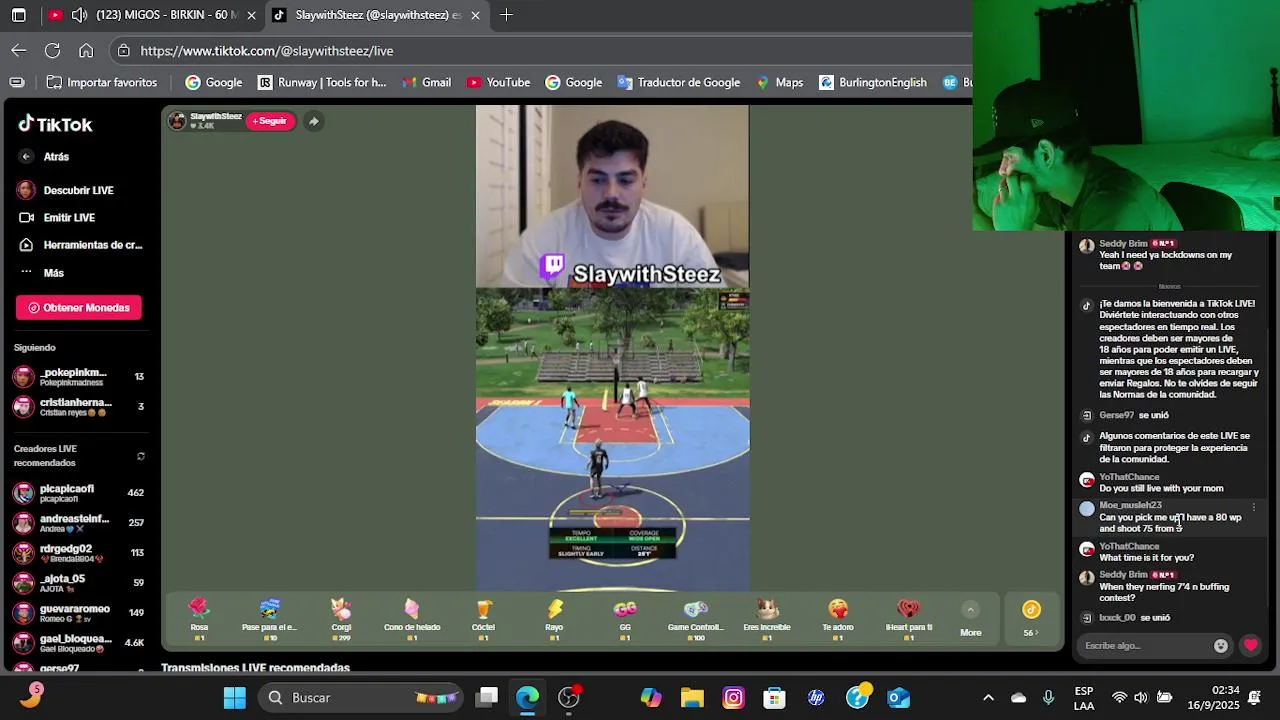This screenshot has width=1280, height=720.
Task: Go back with browser back arrow
Action: 19,50
